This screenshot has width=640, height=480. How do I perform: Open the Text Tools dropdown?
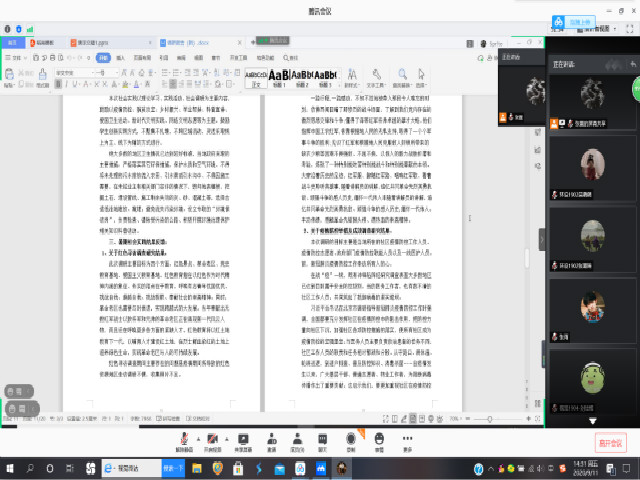coord(376,78)
